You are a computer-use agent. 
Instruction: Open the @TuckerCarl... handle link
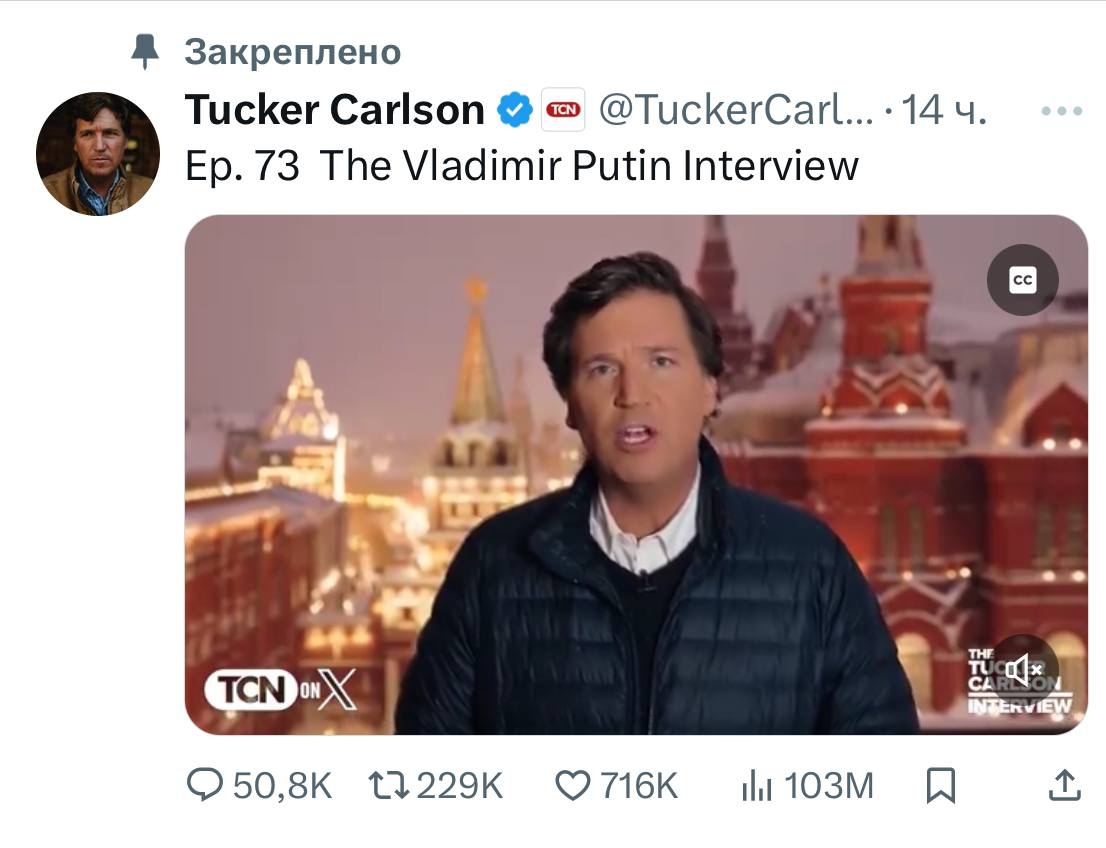736,110
